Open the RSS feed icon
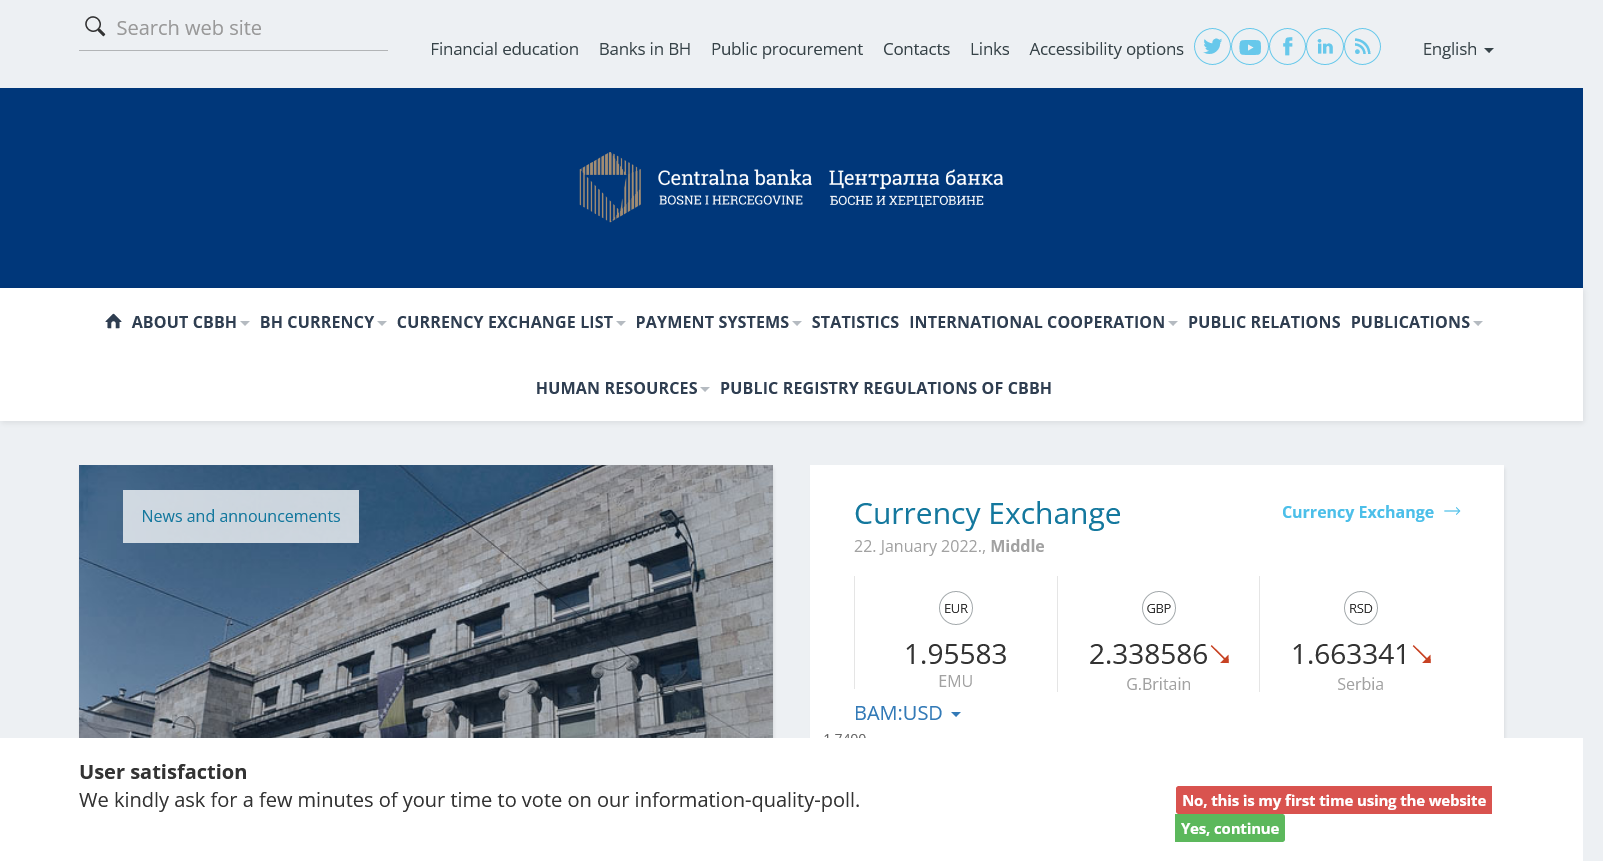 pos(1362,47)
